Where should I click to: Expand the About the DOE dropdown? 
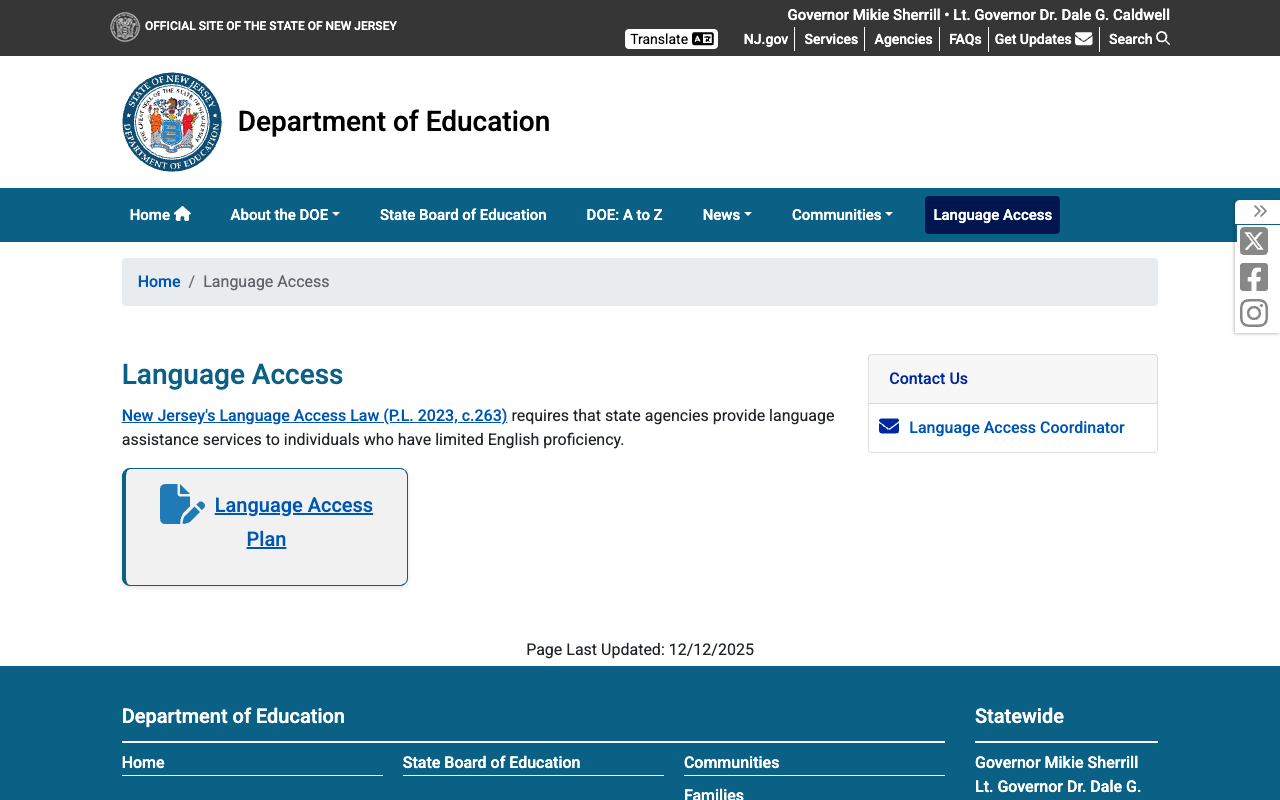click(x=285, y=215)
